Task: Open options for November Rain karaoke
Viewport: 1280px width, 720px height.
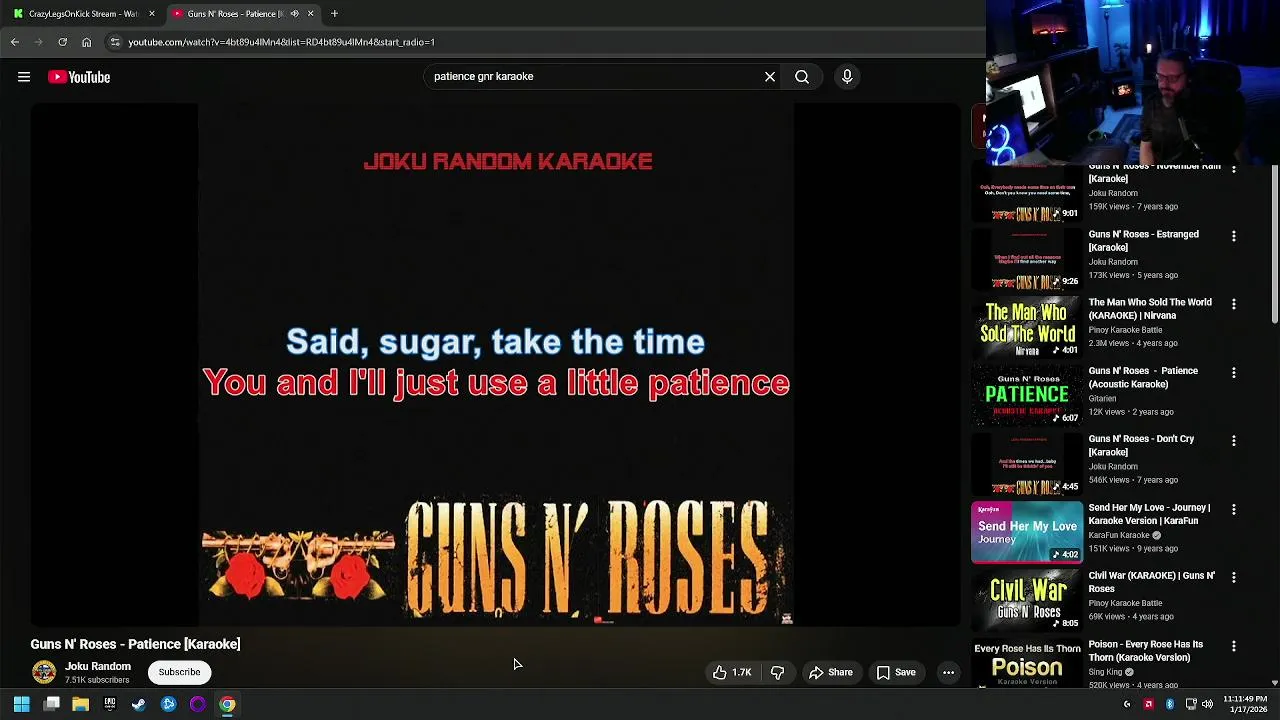Action: pos(1233,170)
